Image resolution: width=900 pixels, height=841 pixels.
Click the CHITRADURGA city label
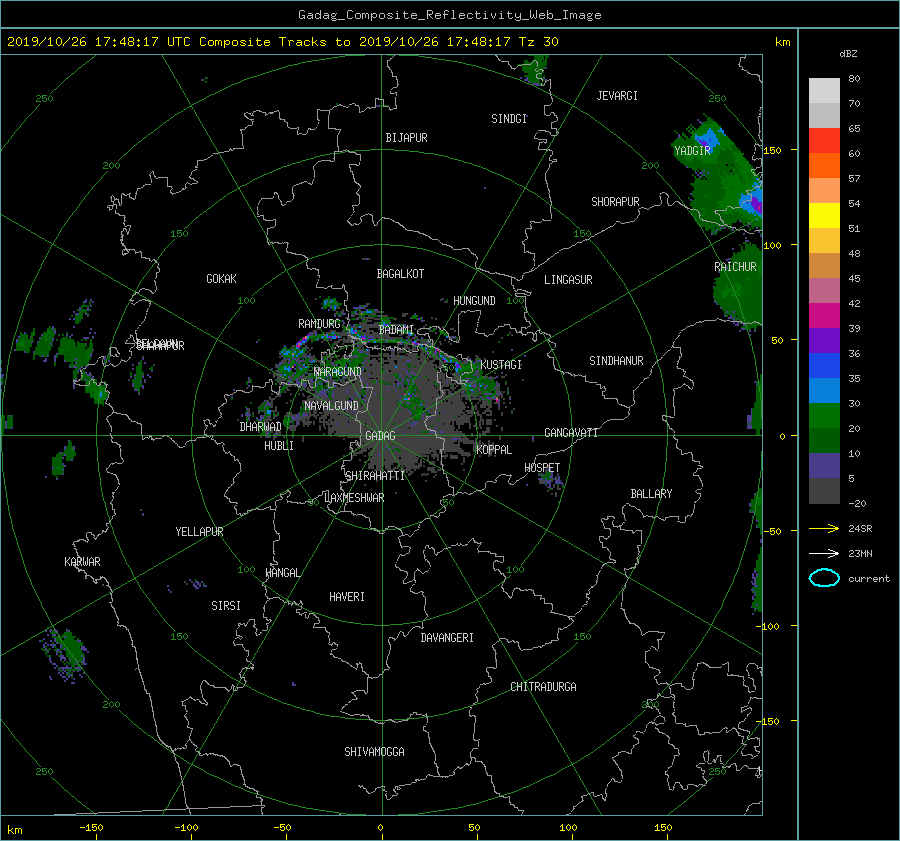pyautogui.click(x=543, y=687)
